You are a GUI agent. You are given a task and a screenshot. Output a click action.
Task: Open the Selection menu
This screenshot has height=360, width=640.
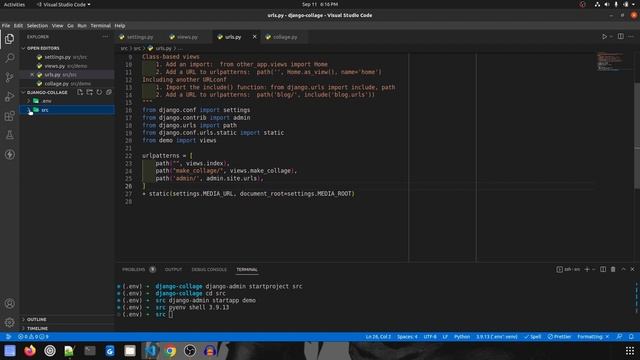tap(37, 25)
